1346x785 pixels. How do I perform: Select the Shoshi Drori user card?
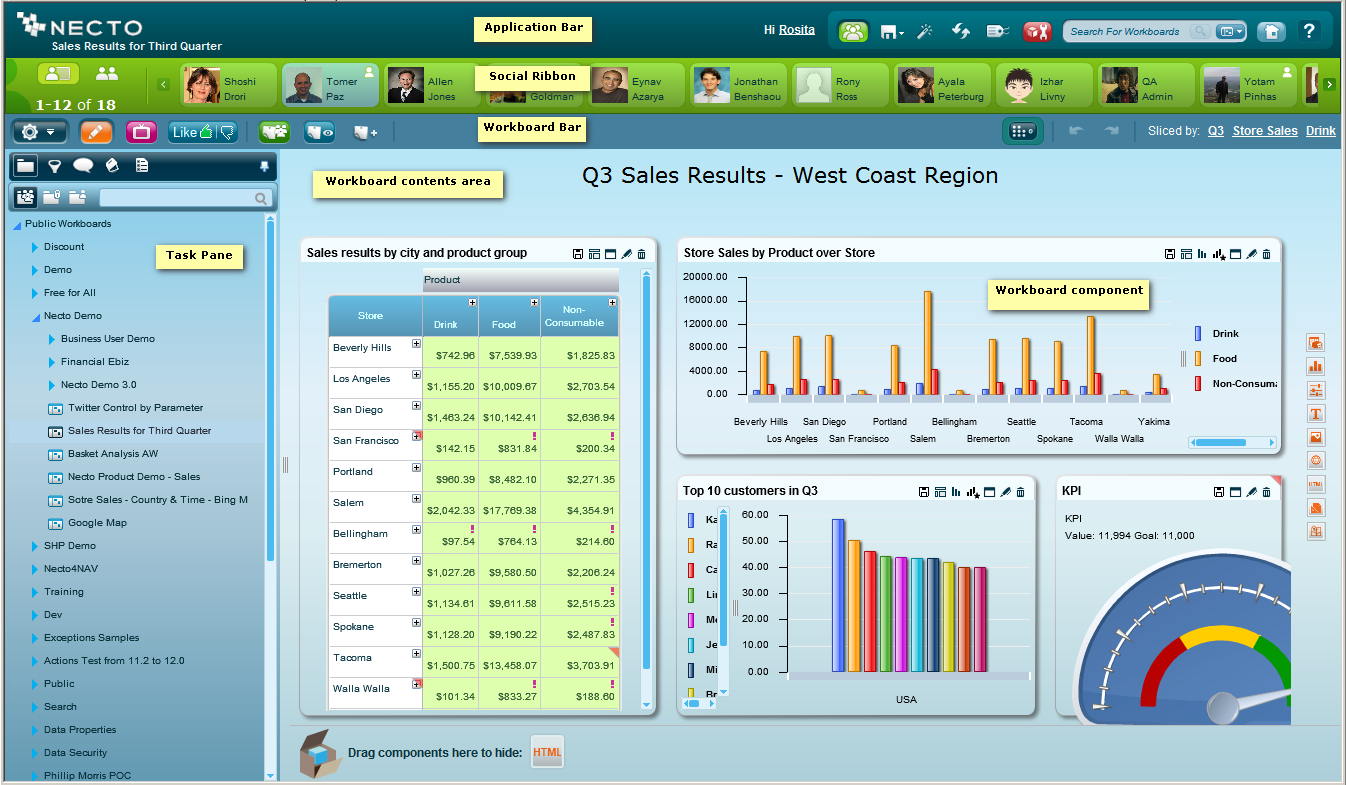pyautogui.click(x=229, y=85)
